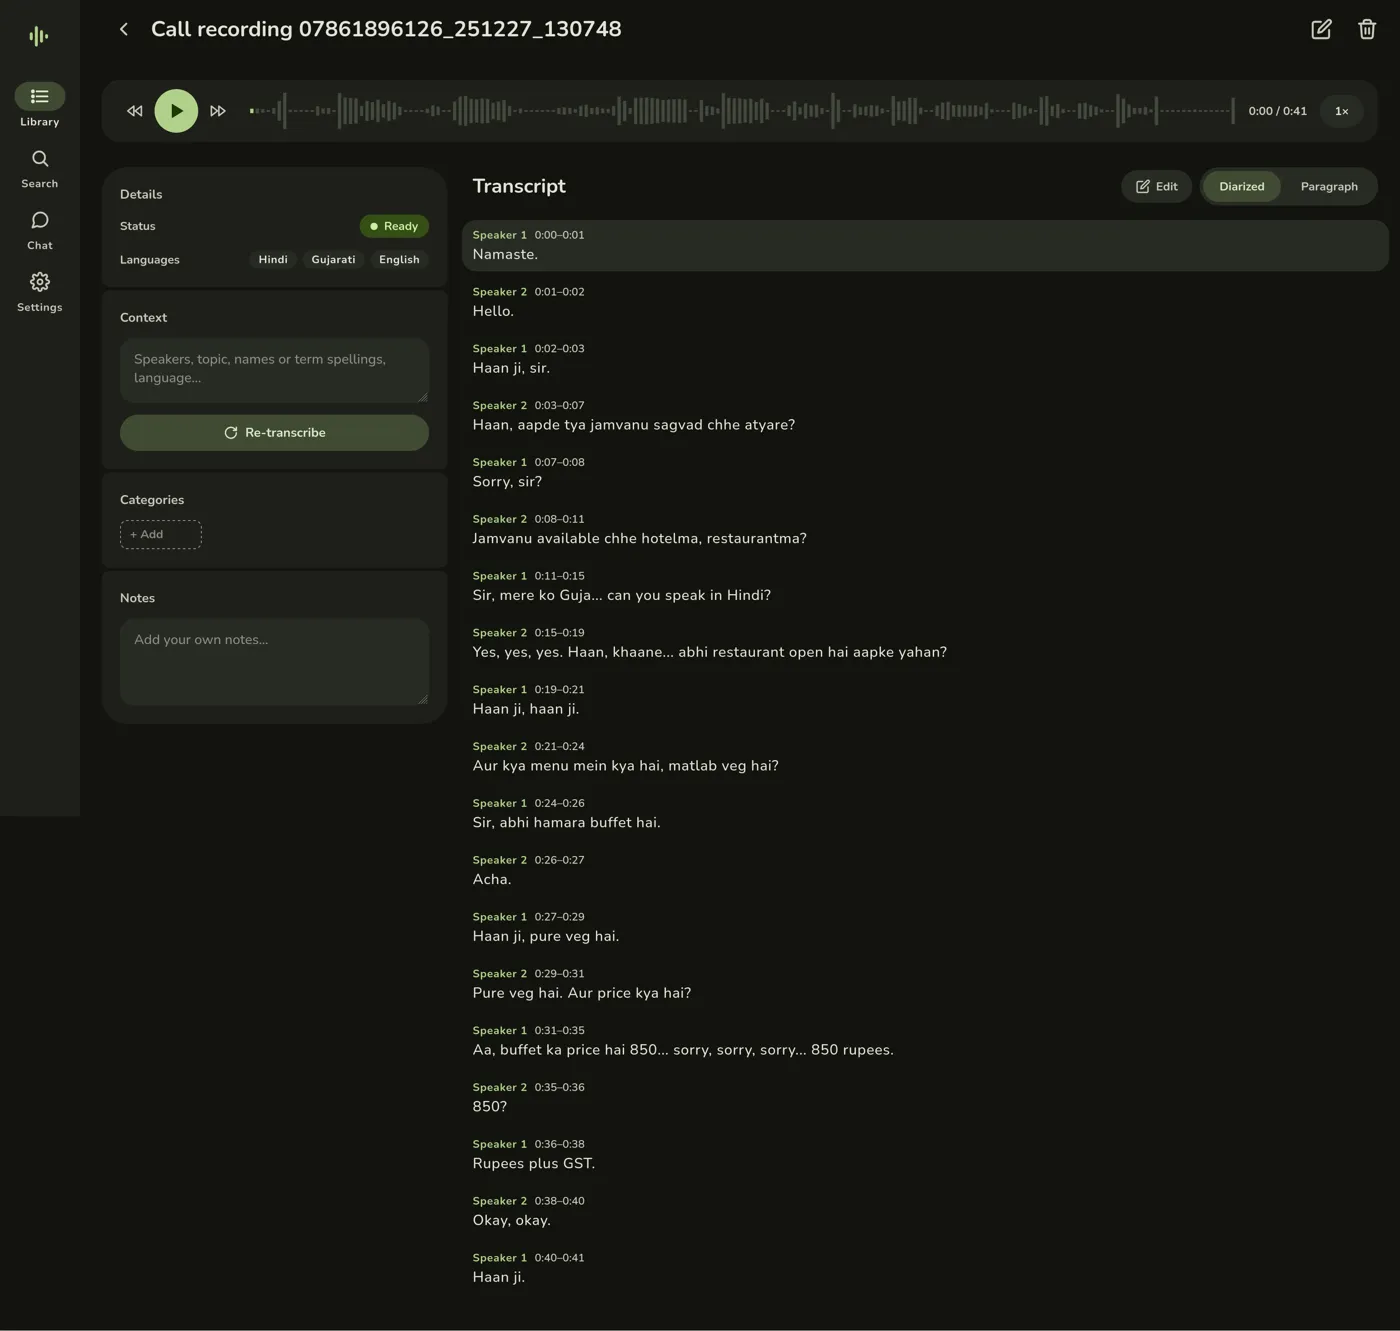This screenshot has height=1331, width=1400.
Task: Open the Search page in sidebar
Action: click(40, 169)
